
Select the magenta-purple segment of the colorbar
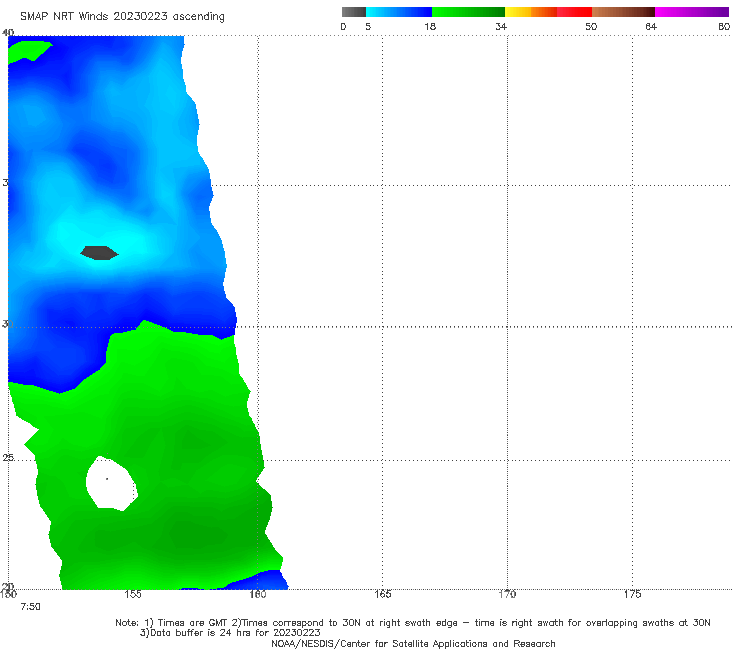tap(692, 12)
